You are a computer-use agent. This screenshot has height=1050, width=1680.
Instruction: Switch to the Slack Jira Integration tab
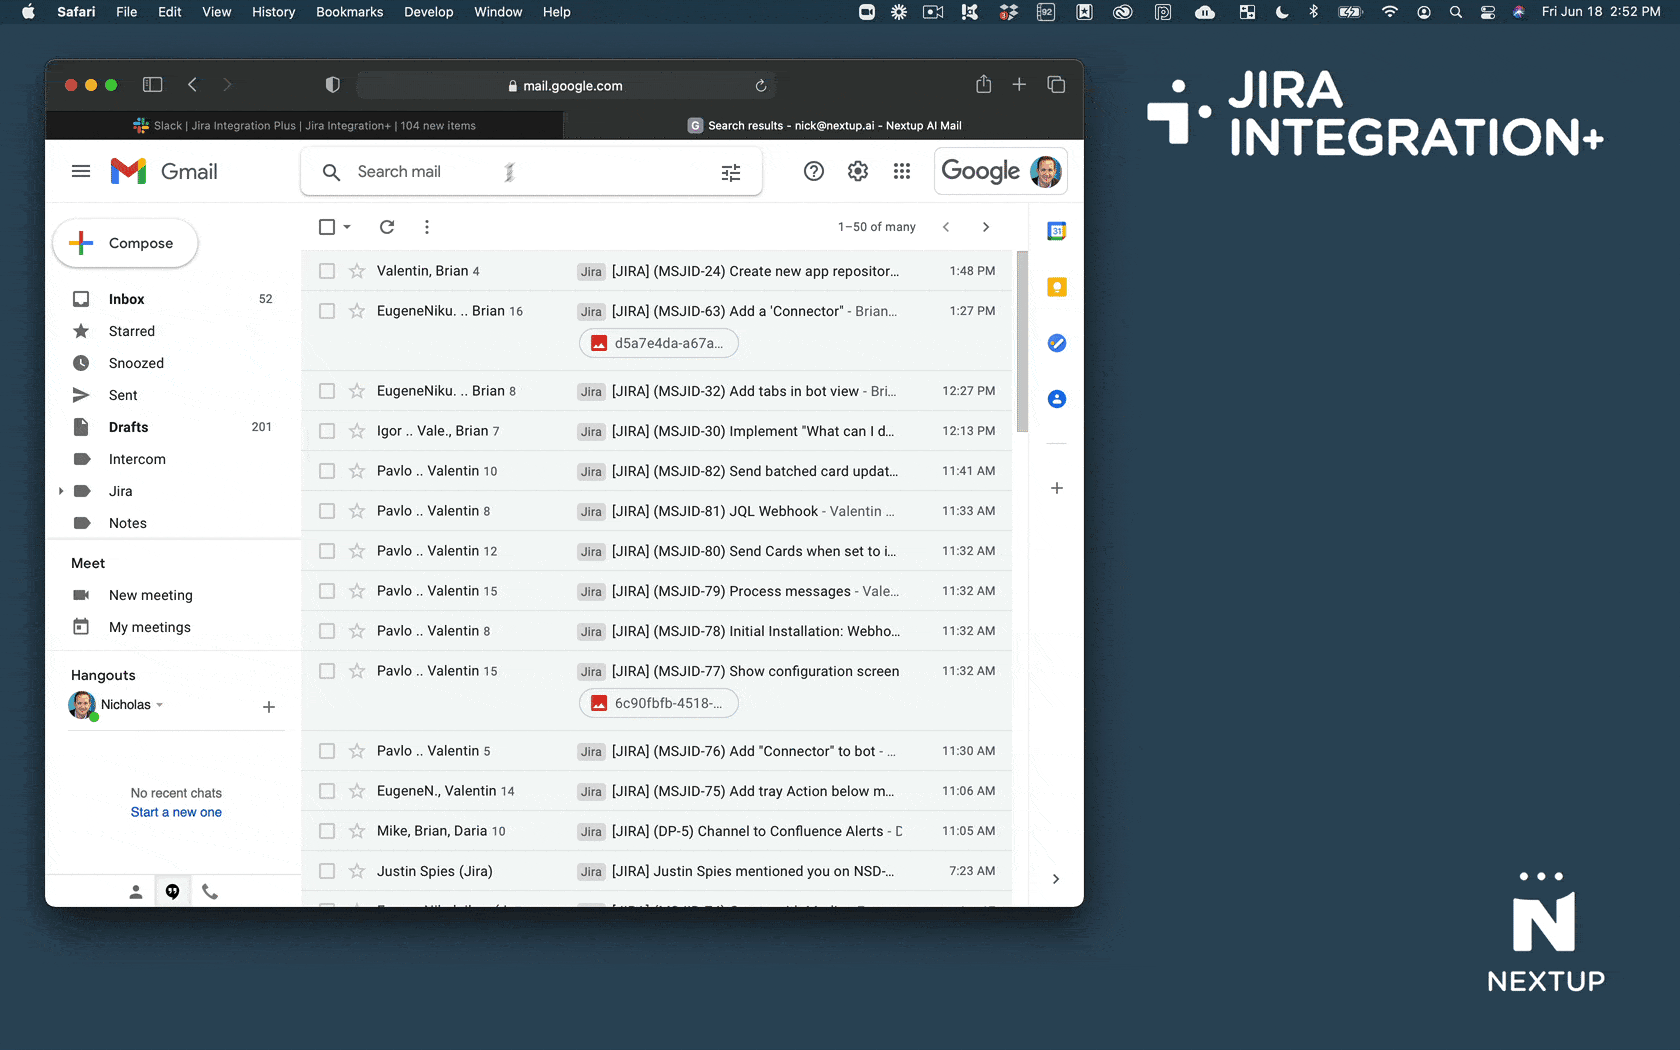(x=304, y=125)
